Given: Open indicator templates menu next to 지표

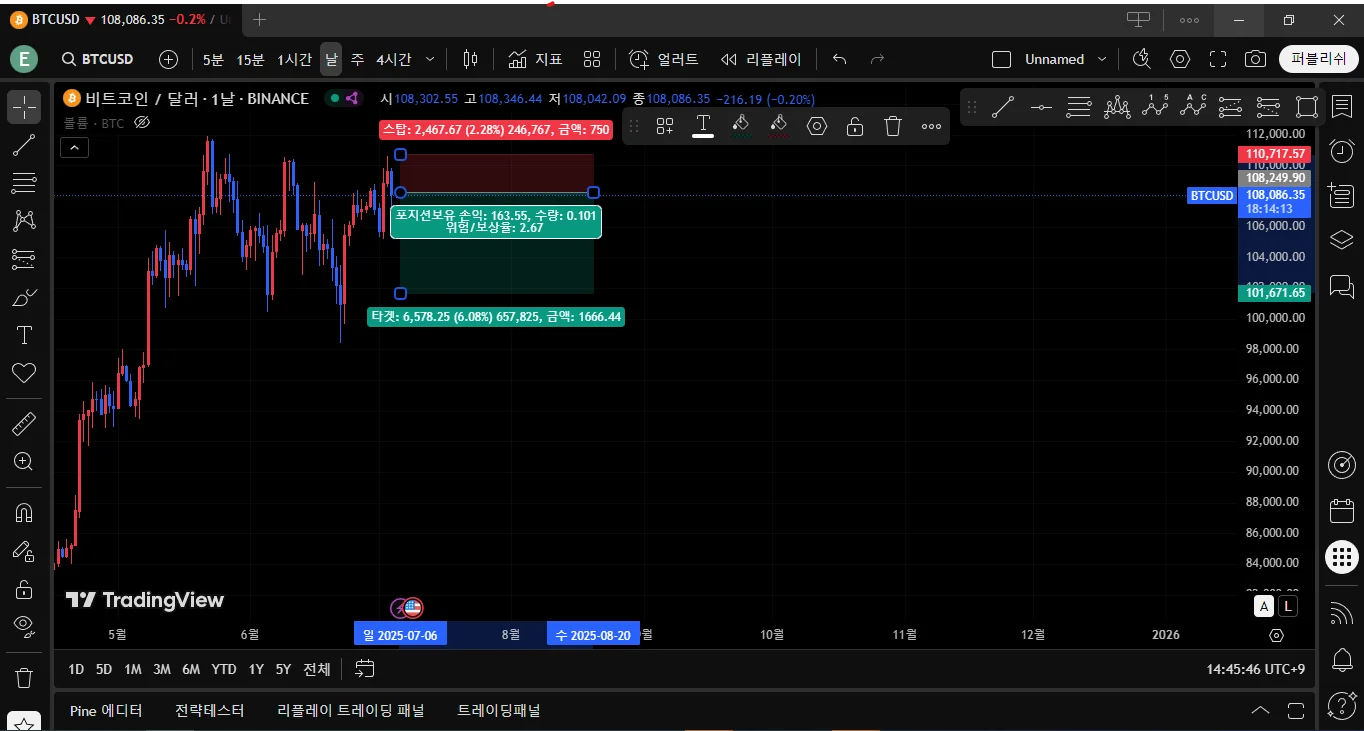Looking at the screenshot, I should 592,60.
